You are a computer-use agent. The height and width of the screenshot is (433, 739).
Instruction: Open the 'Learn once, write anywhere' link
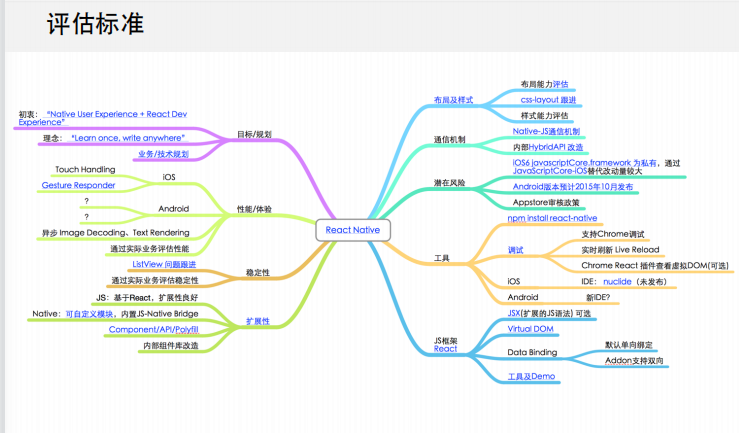pos(128,138)
